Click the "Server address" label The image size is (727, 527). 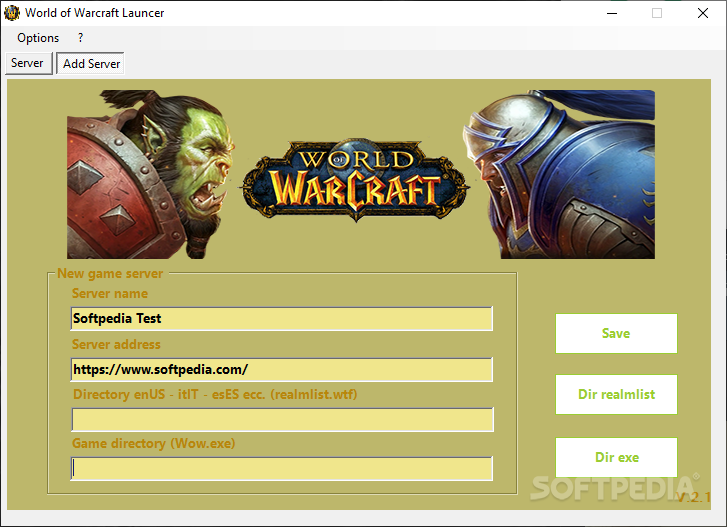pyautogui.click(x=116, y=344)
